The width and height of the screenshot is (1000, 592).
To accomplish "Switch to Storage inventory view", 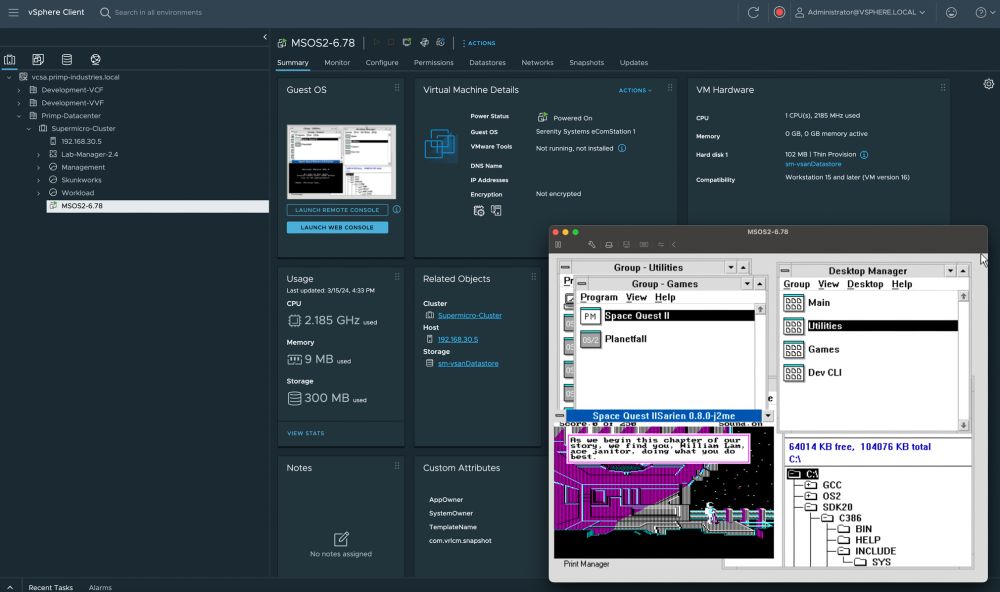I will tap(67, 59).
